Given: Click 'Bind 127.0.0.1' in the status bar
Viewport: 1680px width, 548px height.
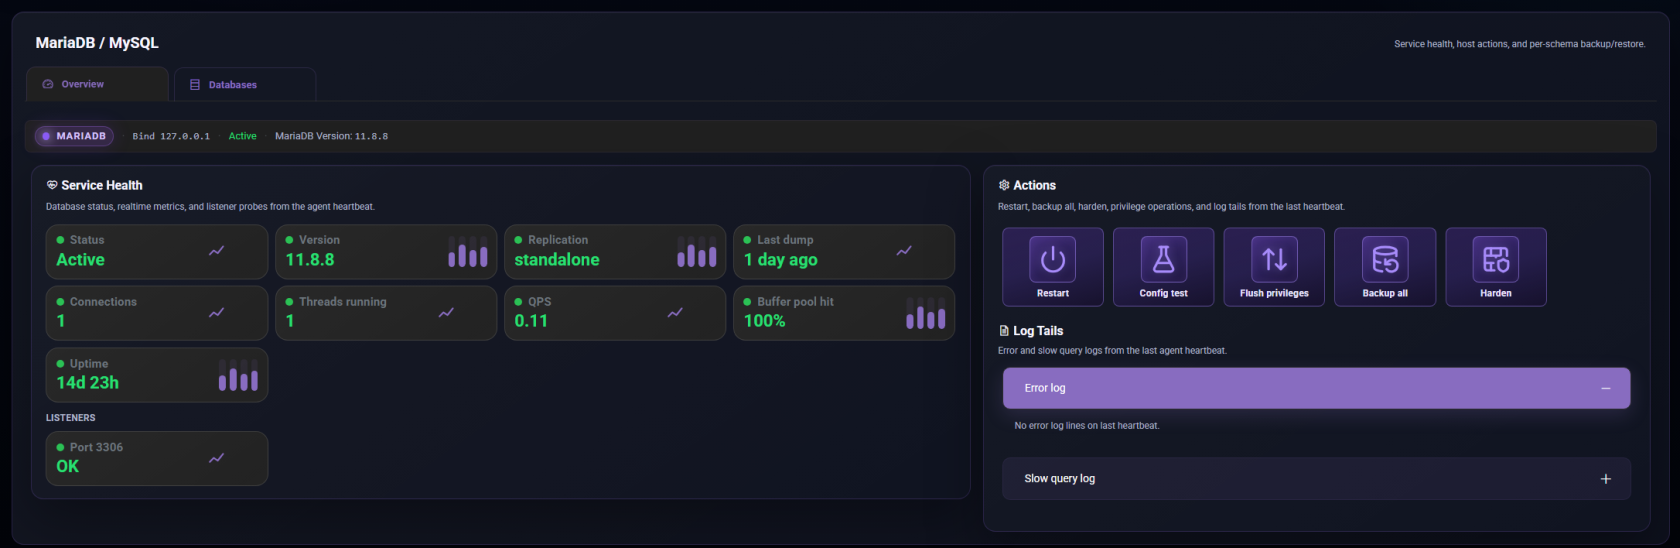Looking at the screenshot, I should (171, 136).
